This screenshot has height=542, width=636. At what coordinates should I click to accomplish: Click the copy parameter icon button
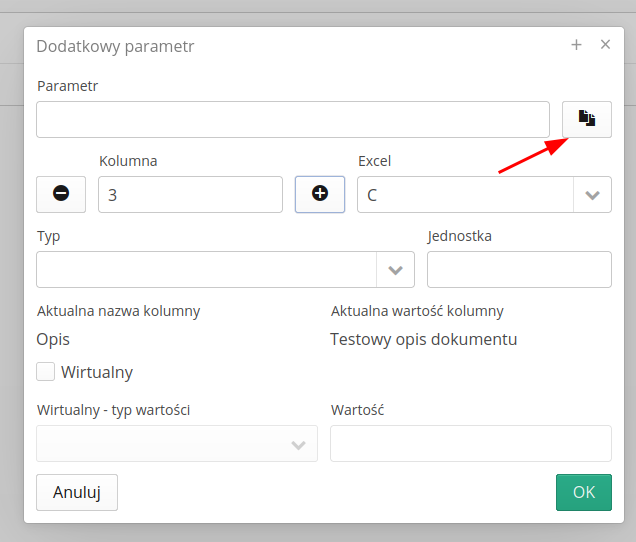[x=586, y=119]
